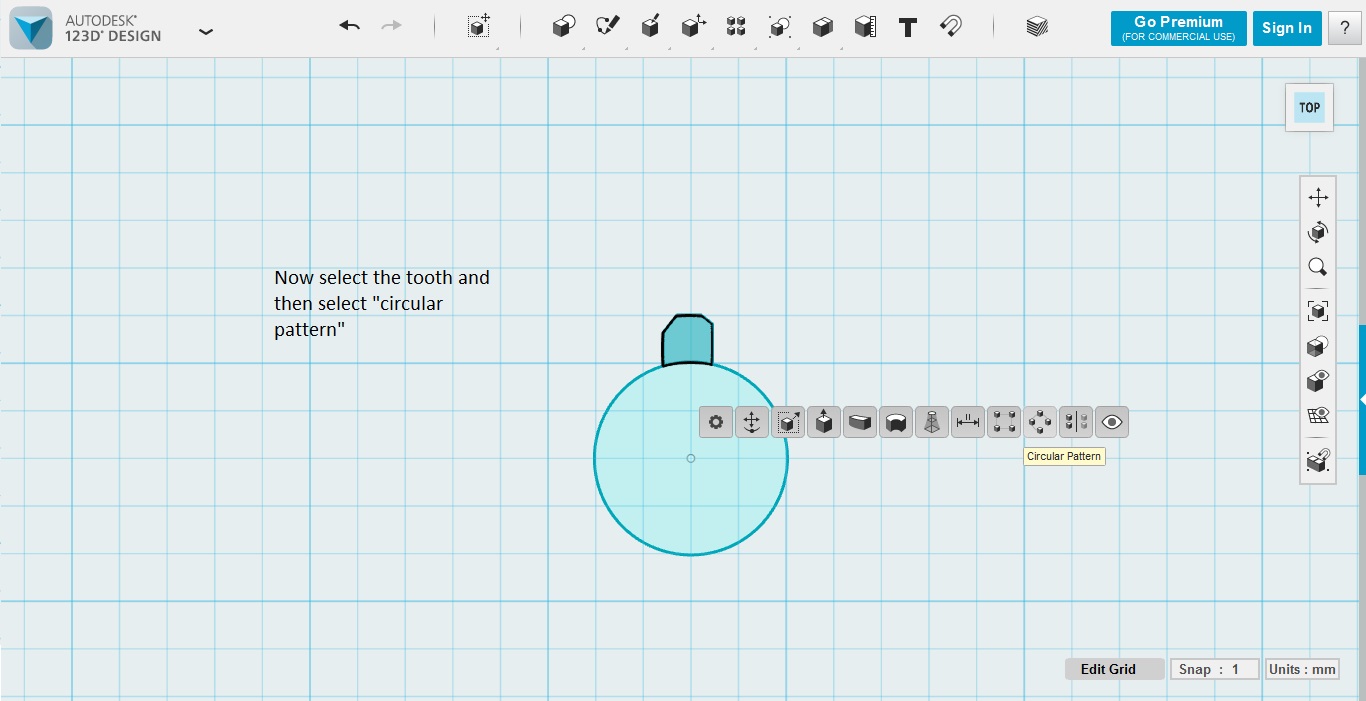
Task: Select the Text tool
Action: [x=907, y=27]
